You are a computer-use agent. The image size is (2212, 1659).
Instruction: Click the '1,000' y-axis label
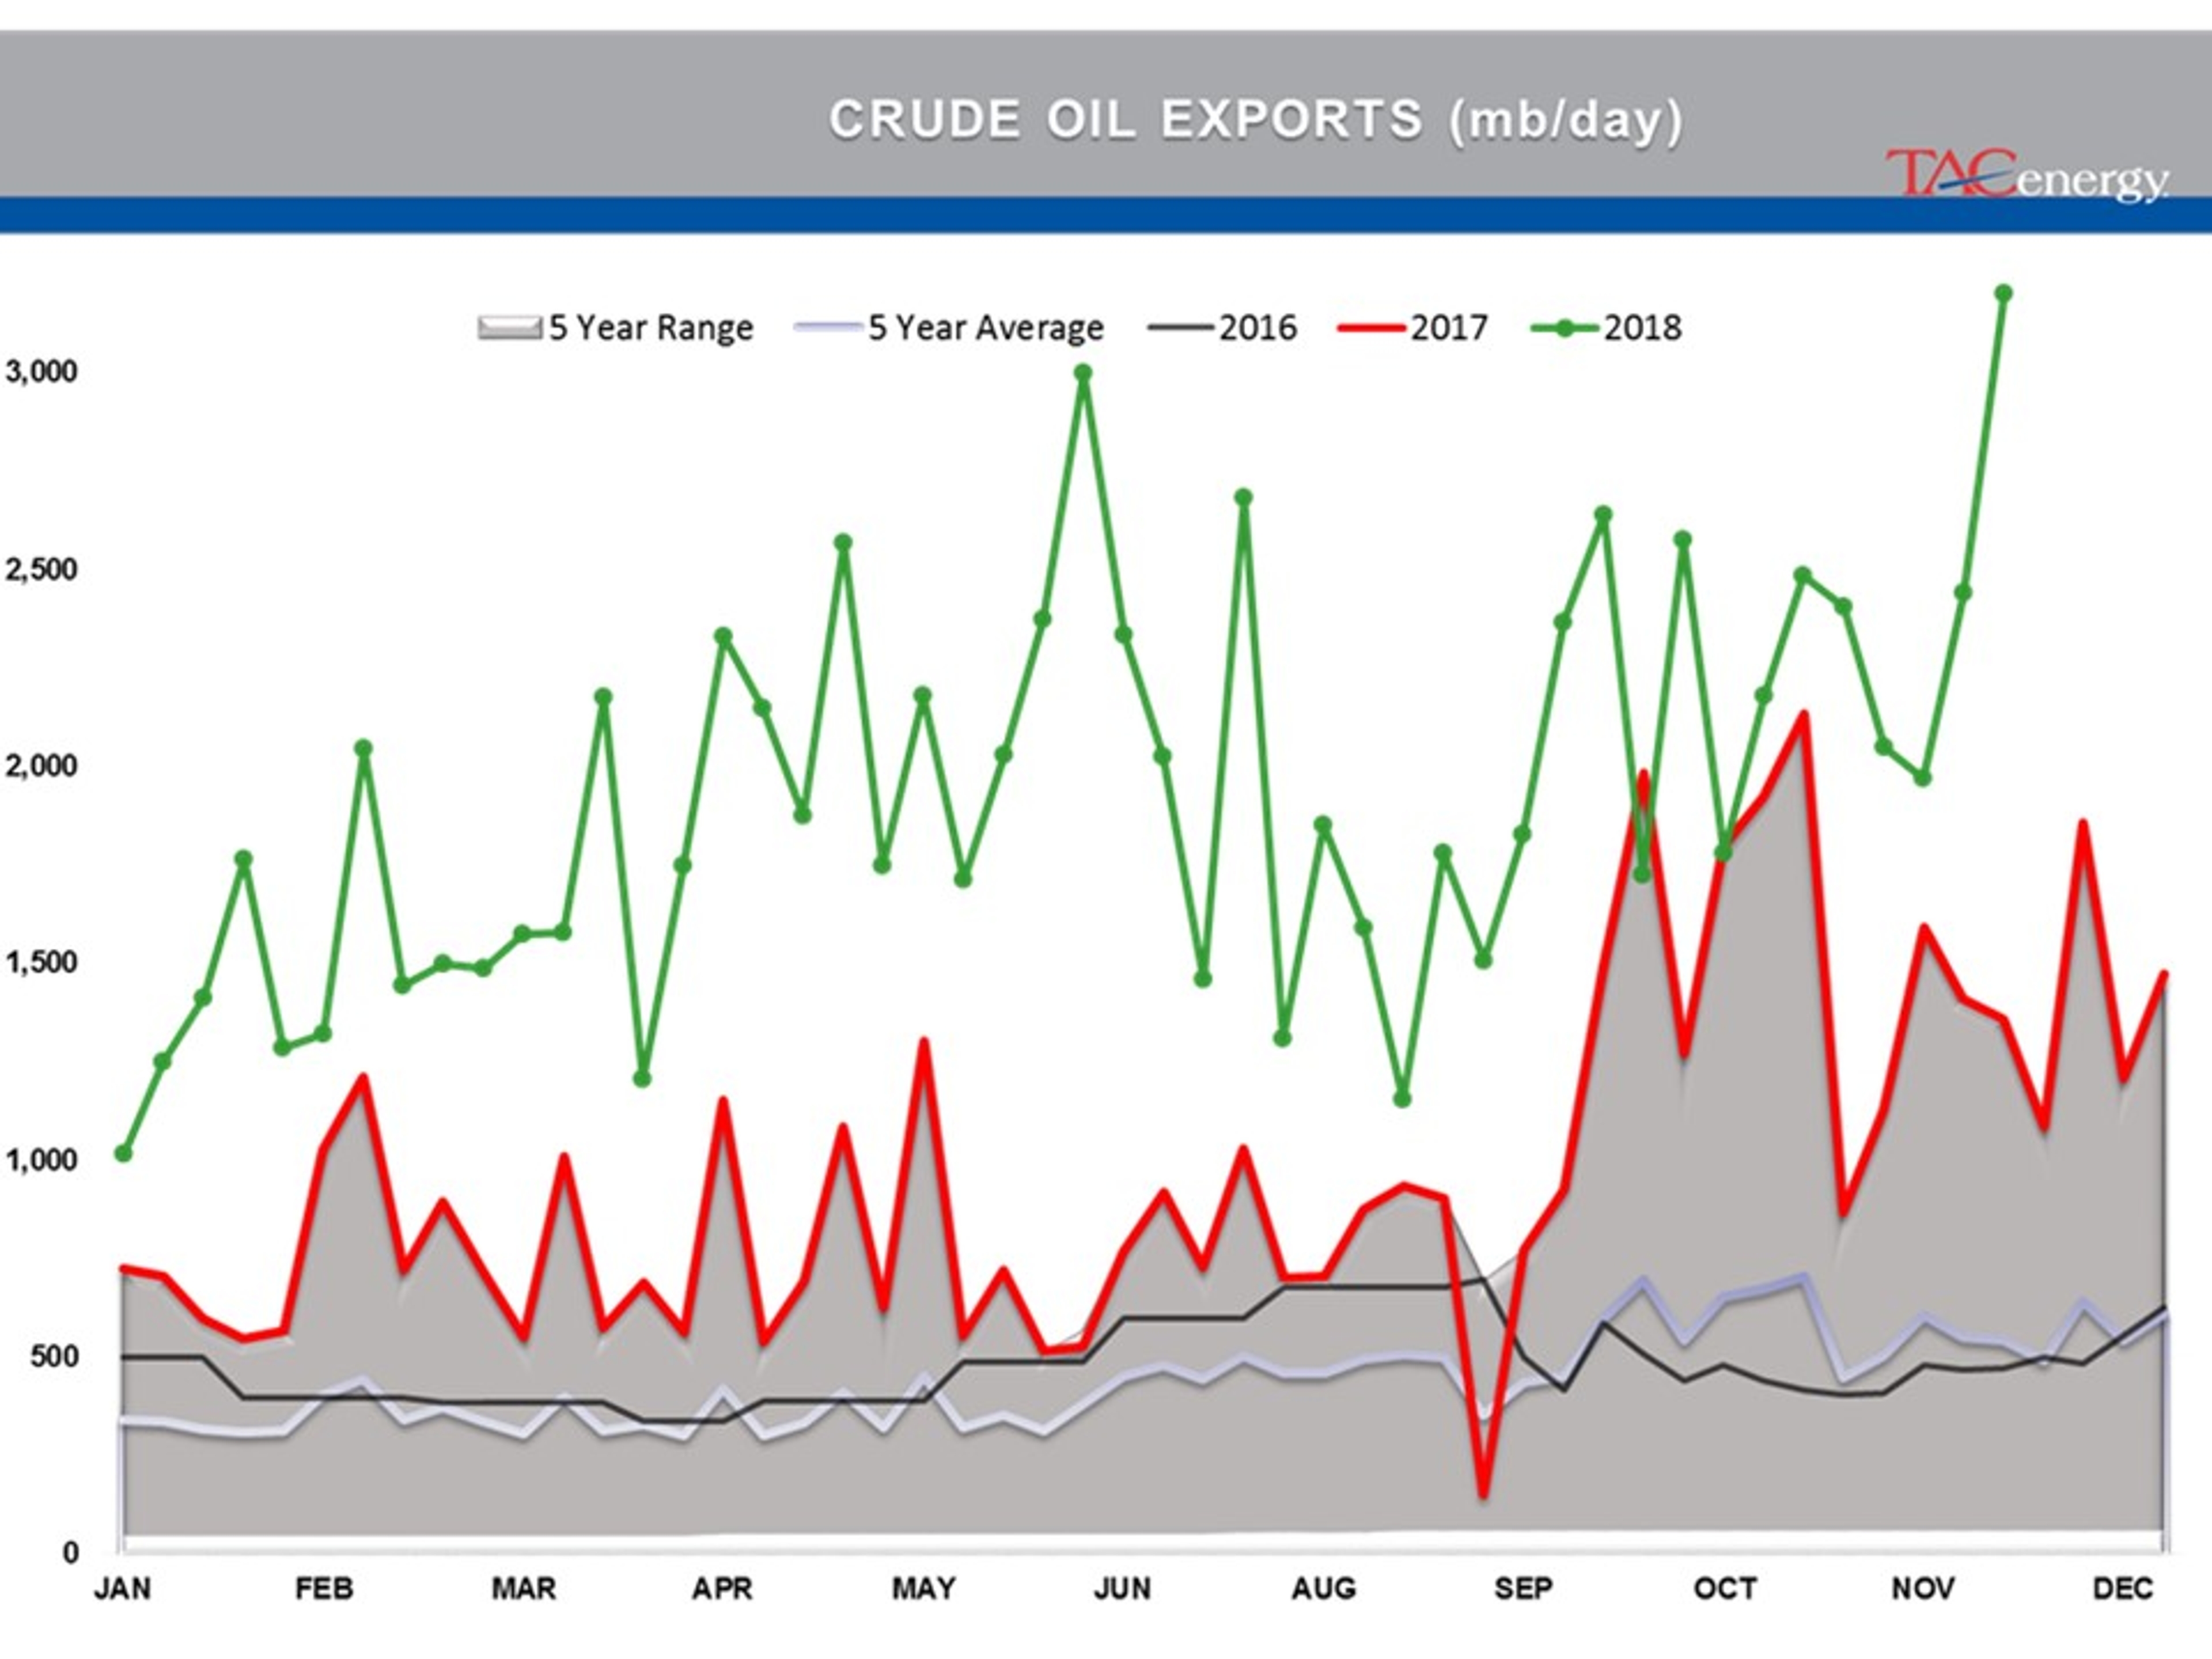coord(41,1160)
